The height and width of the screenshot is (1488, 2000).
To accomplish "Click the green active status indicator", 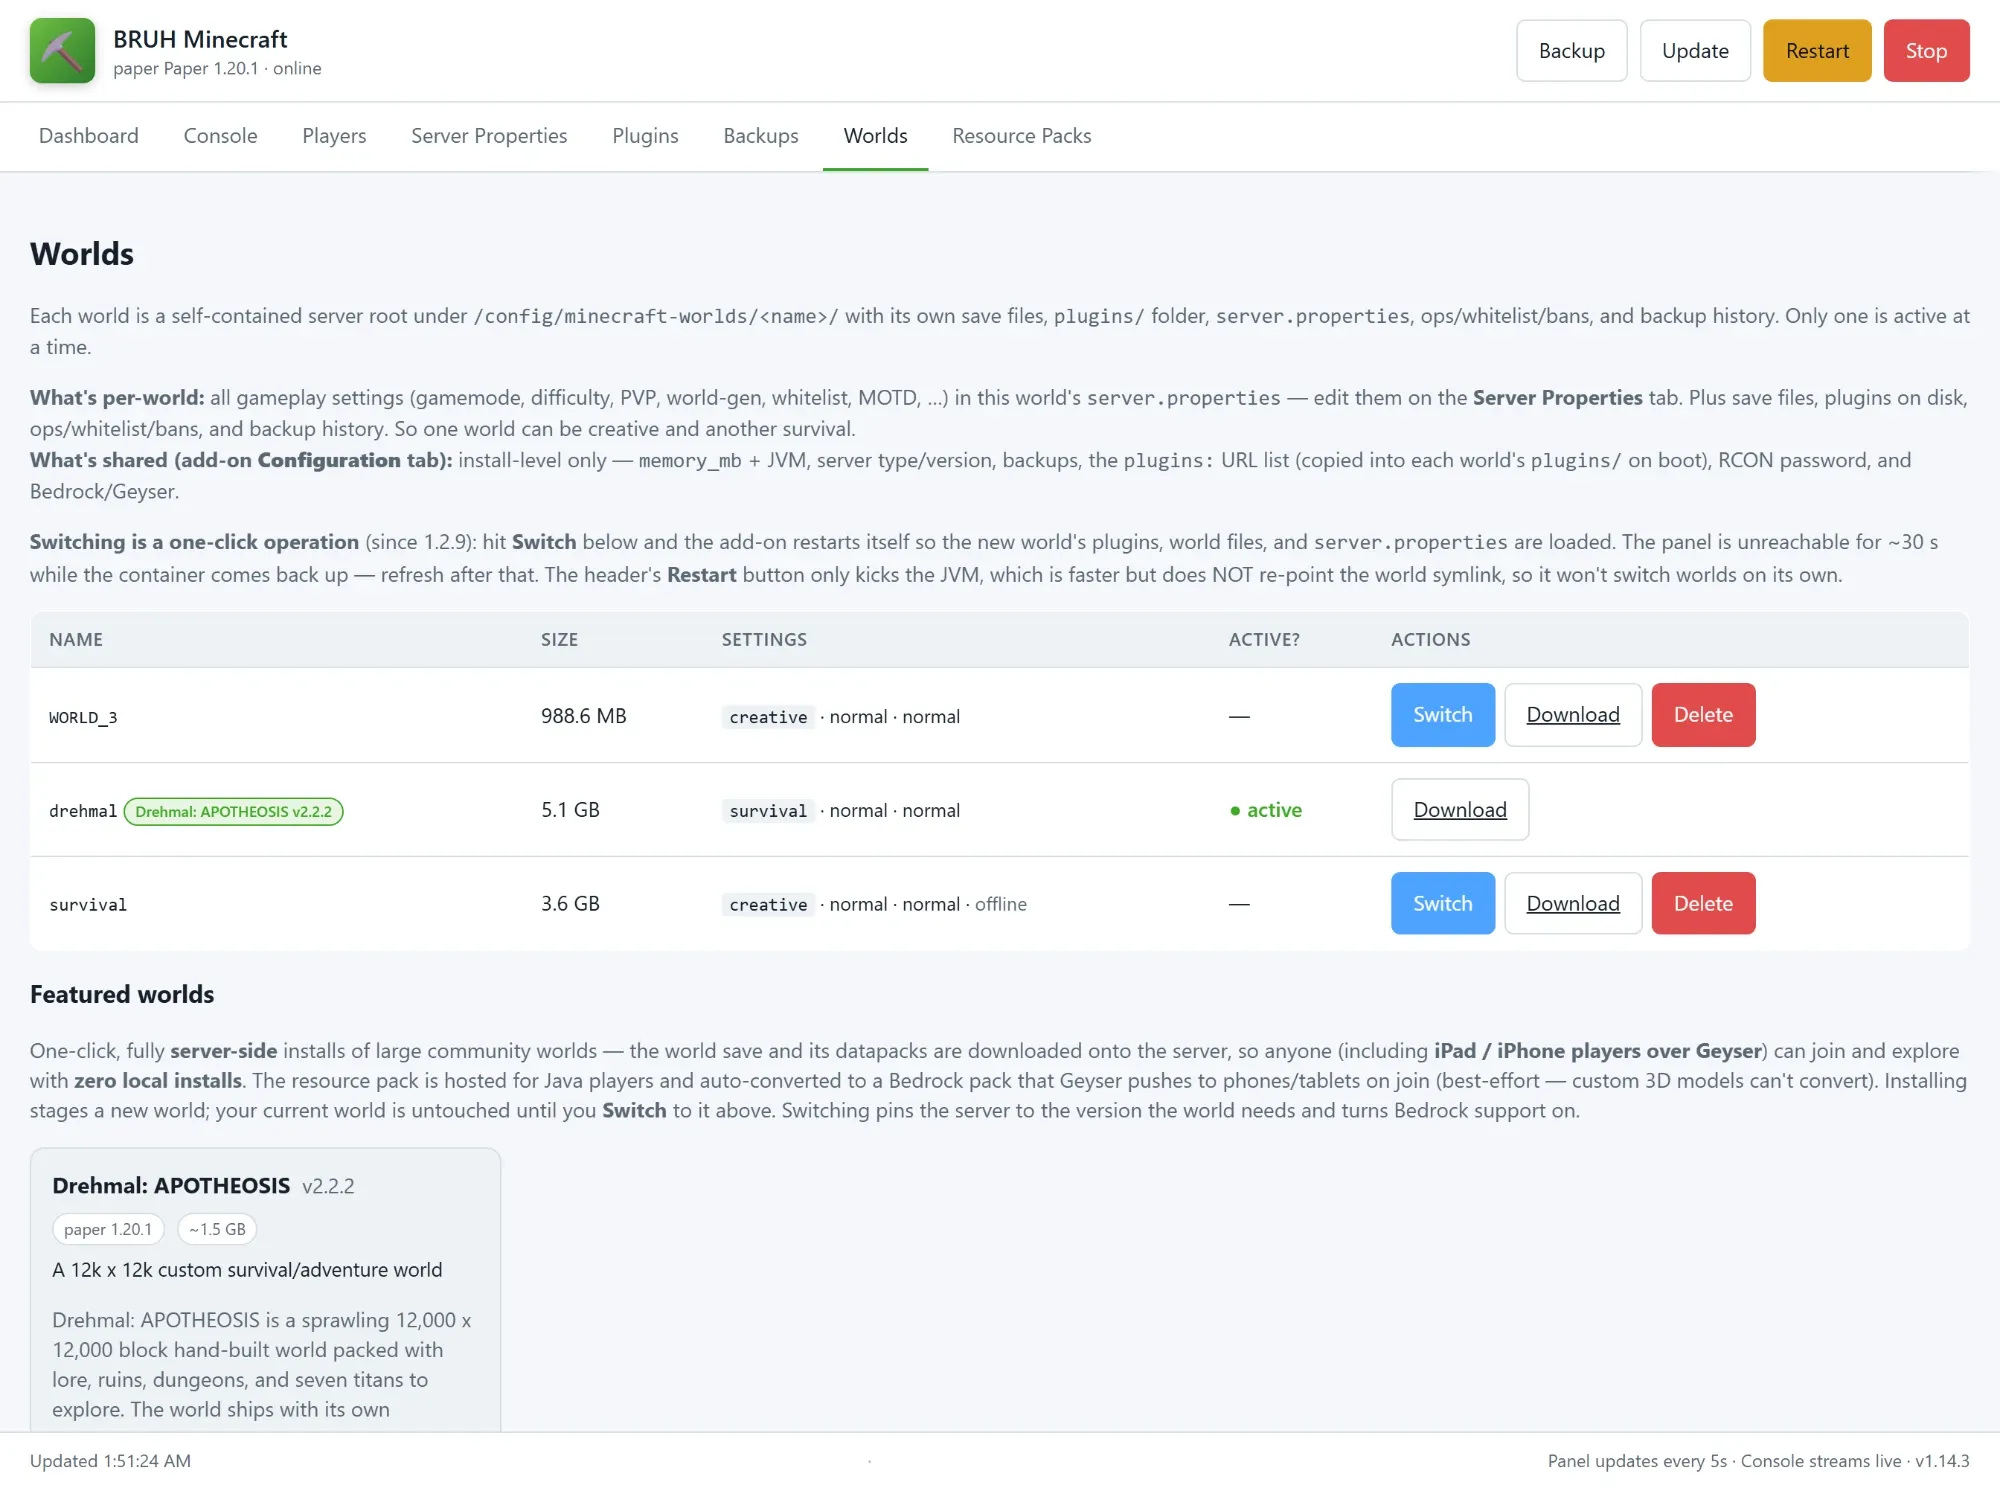I will 1265,810.
